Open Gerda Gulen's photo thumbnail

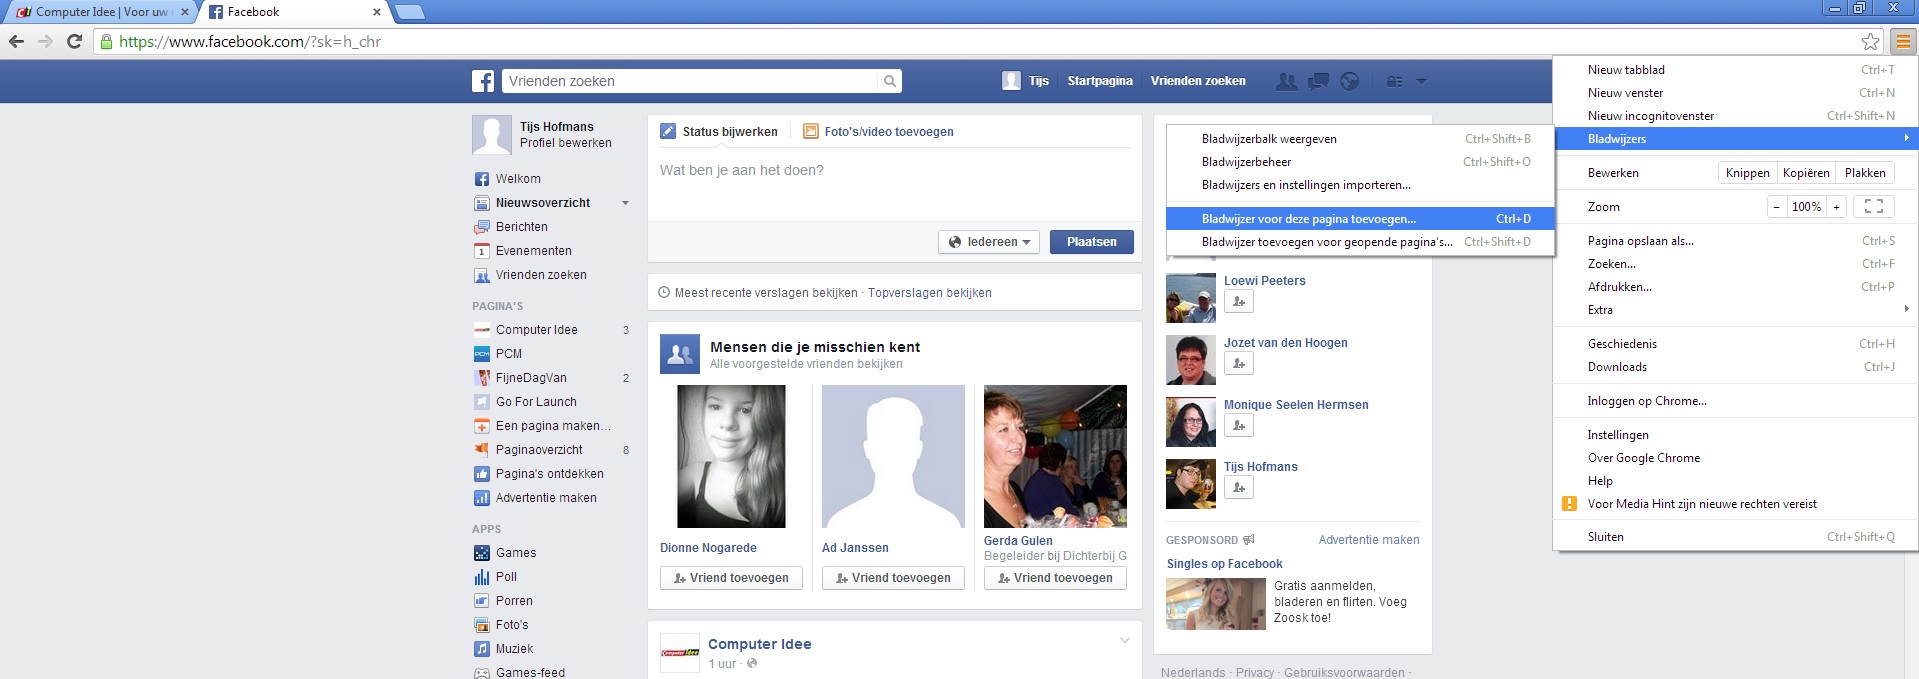[x=1055, y=456]
